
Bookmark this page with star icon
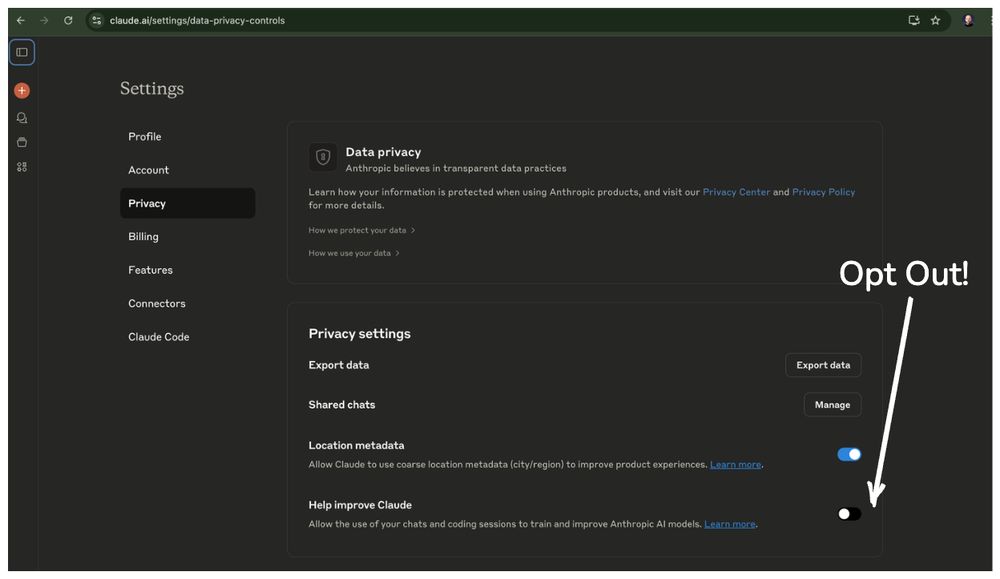pos(935,20)
